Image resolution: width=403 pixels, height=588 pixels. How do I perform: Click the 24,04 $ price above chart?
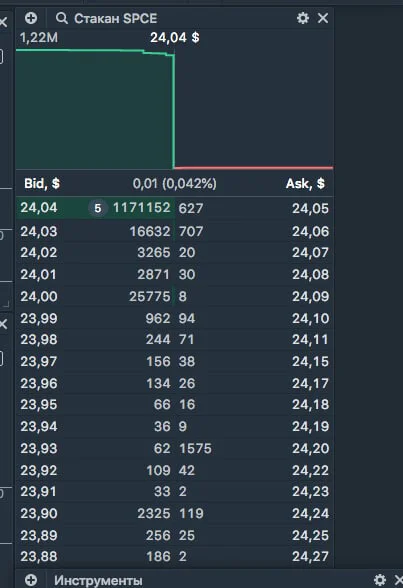click(x=175, y=38)
